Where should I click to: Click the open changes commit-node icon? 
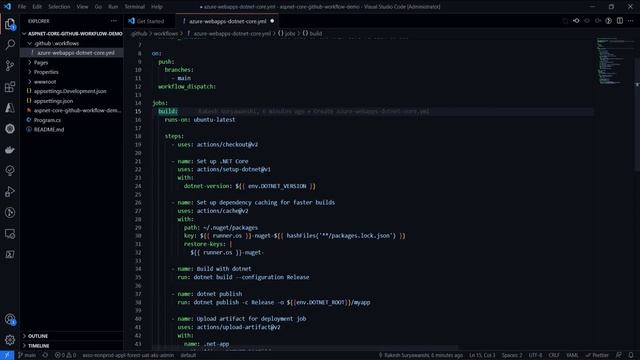(576, 21)
